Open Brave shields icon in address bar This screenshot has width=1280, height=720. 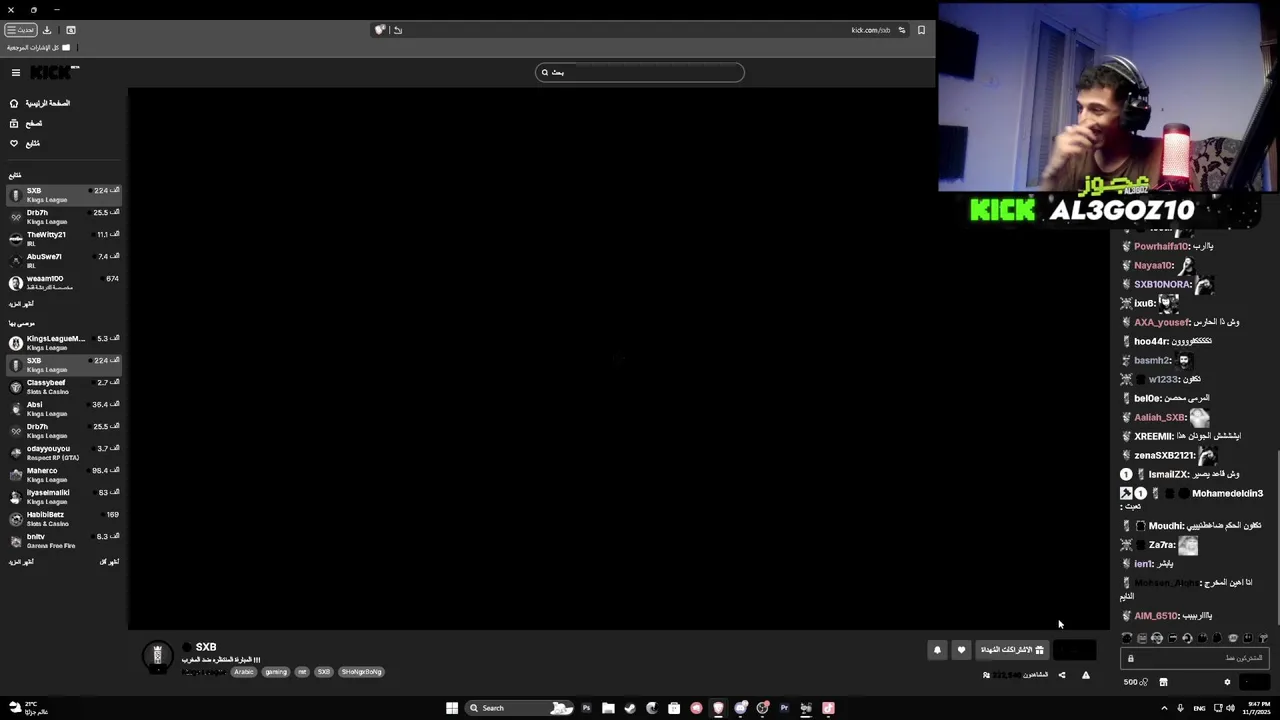point(380,30)
